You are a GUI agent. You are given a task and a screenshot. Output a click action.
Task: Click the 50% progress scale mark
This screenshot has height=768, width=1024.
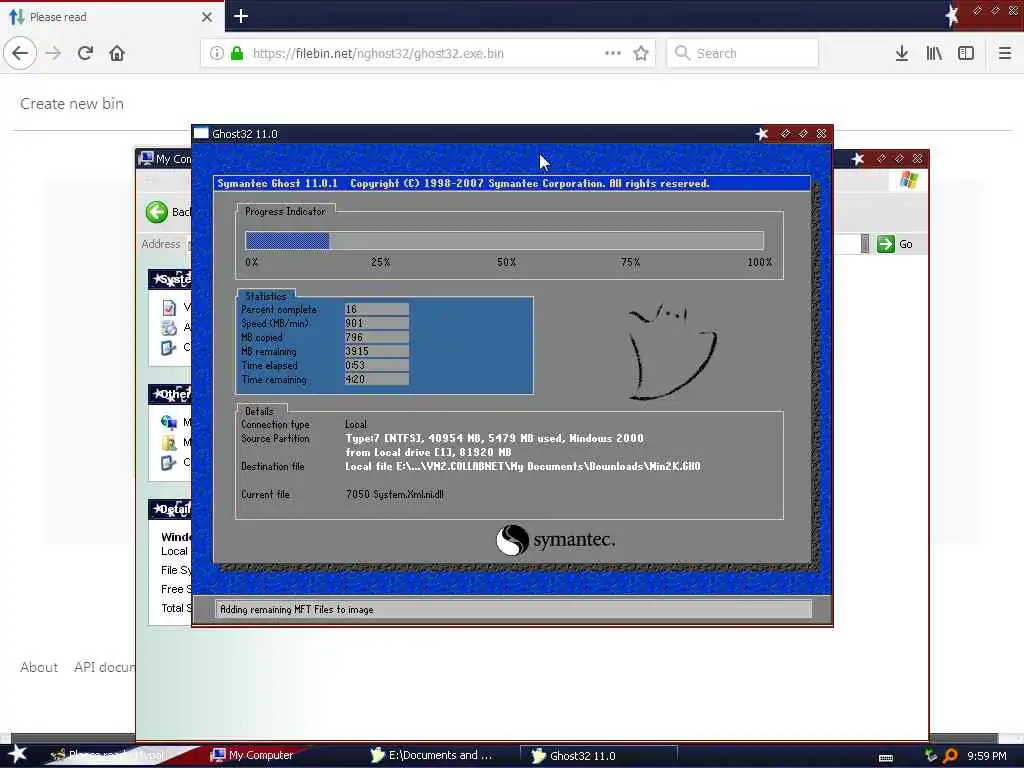(506, 262)
